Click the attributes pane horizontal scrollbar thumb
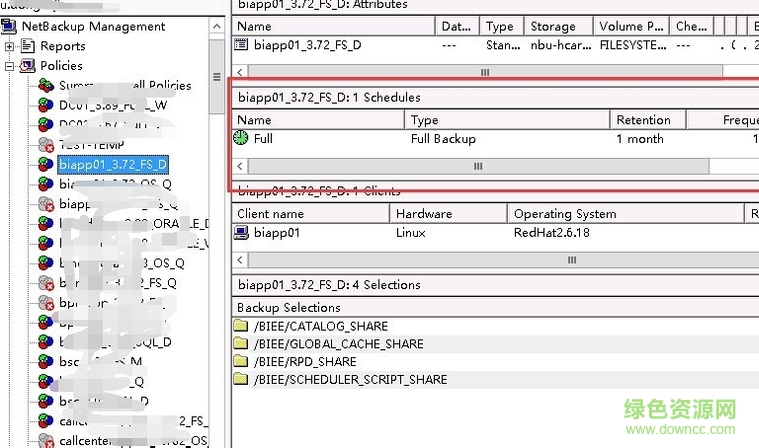The image size is (759, 448). 485,72
